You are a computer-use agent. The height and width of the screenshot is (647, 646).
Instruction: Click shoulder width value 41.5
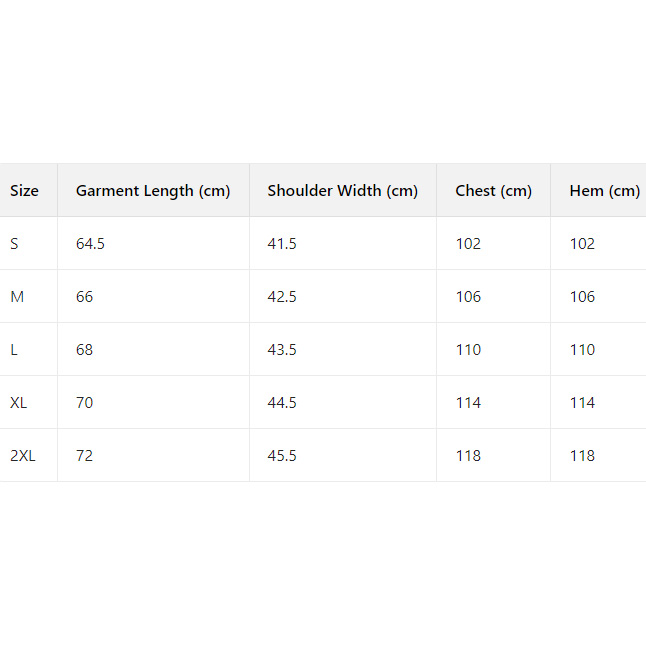[x=282, y=244]
